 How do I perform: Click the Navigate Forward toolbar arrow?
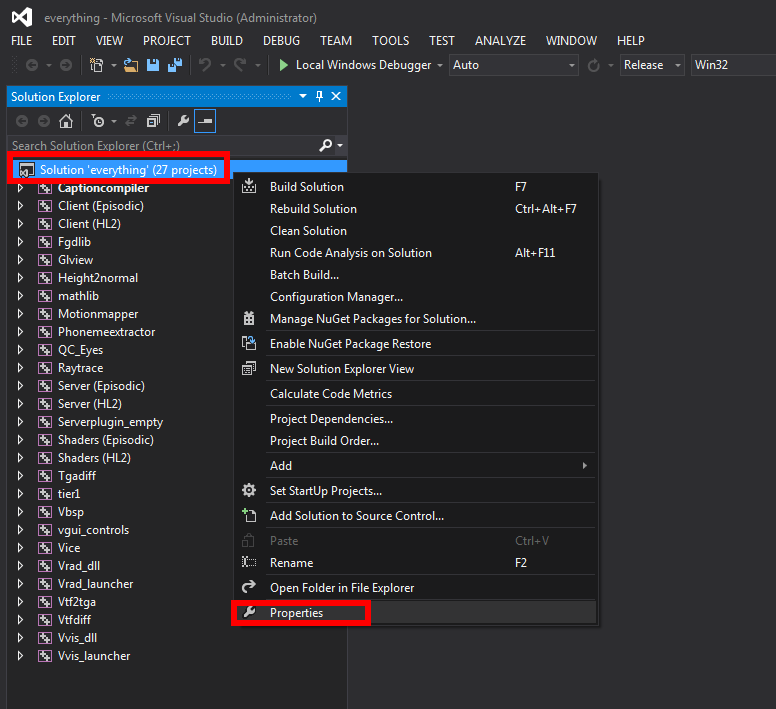66,65
